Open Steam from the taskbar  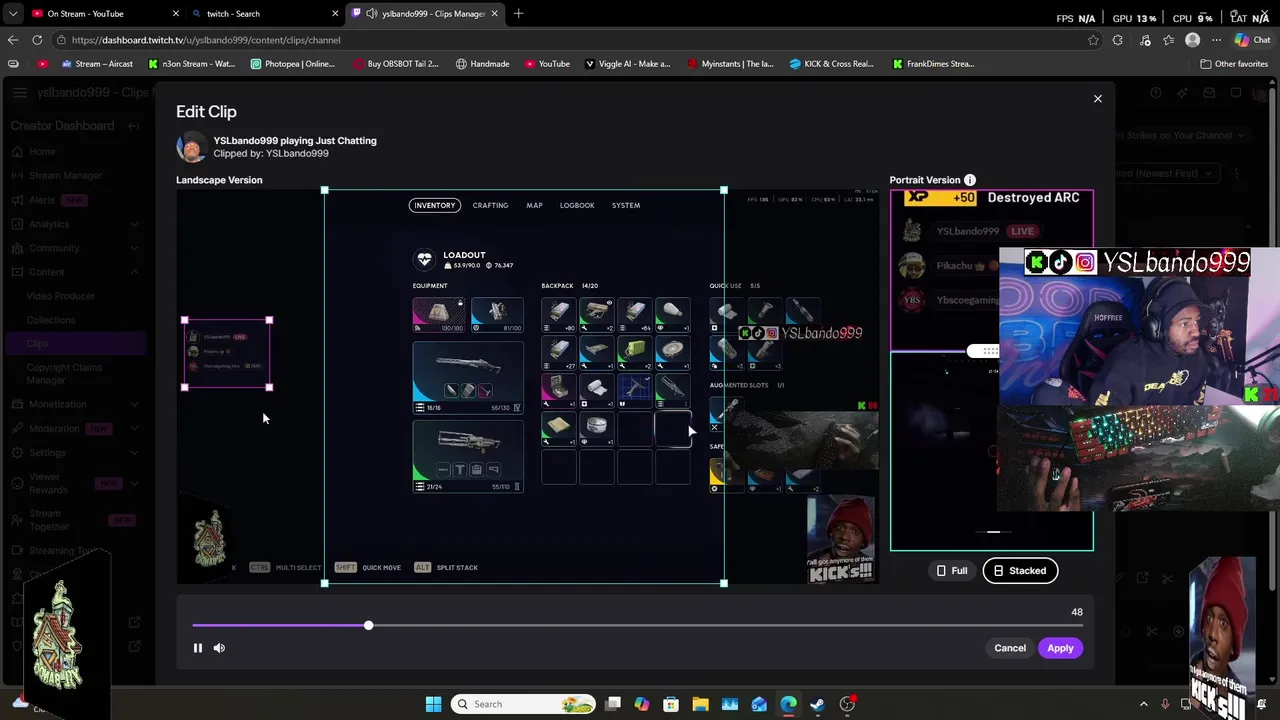click(817, 704)
